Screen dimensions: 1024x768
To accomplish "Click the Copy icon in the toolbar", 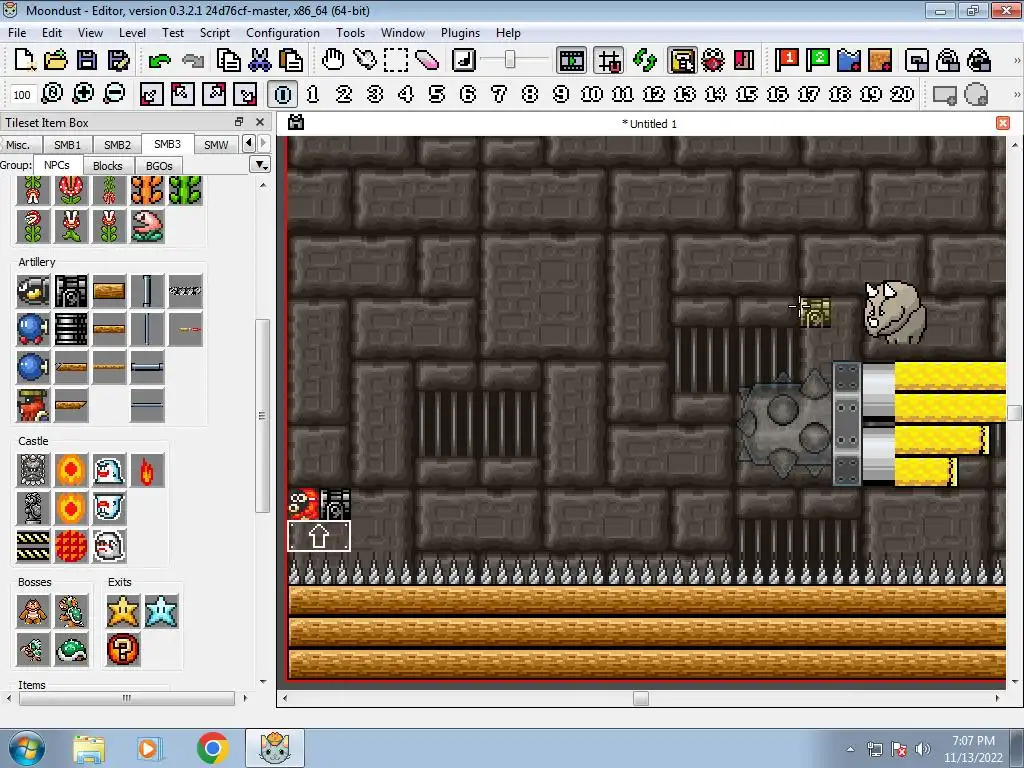I will tap(229, 60).
